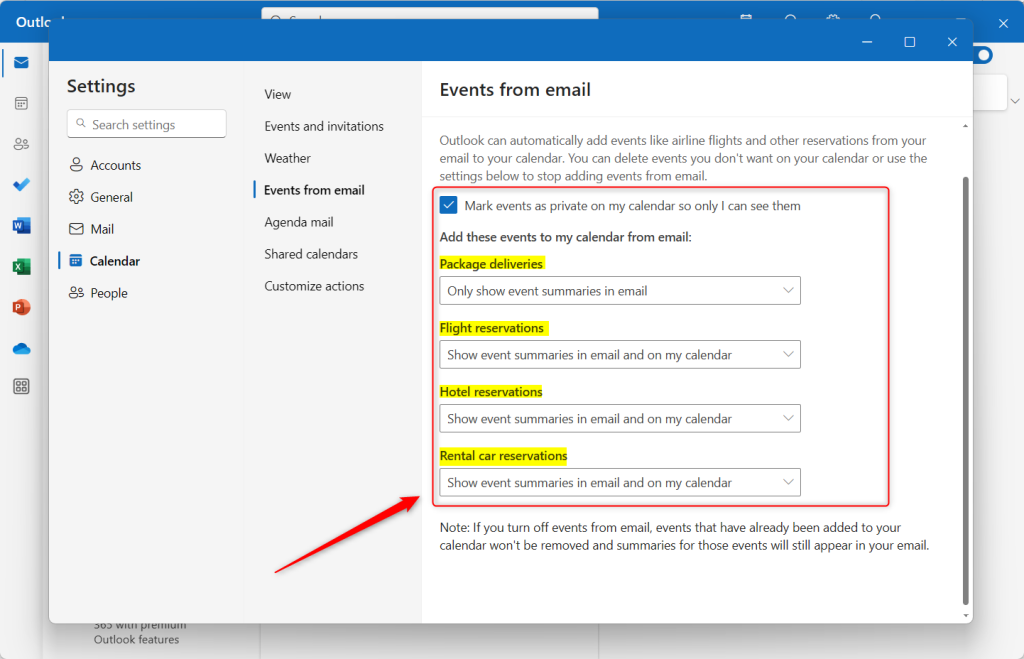1024x659 pixels.
Task: Click scroll-down arrow of settings scrollbar
Action: (965, 615)
